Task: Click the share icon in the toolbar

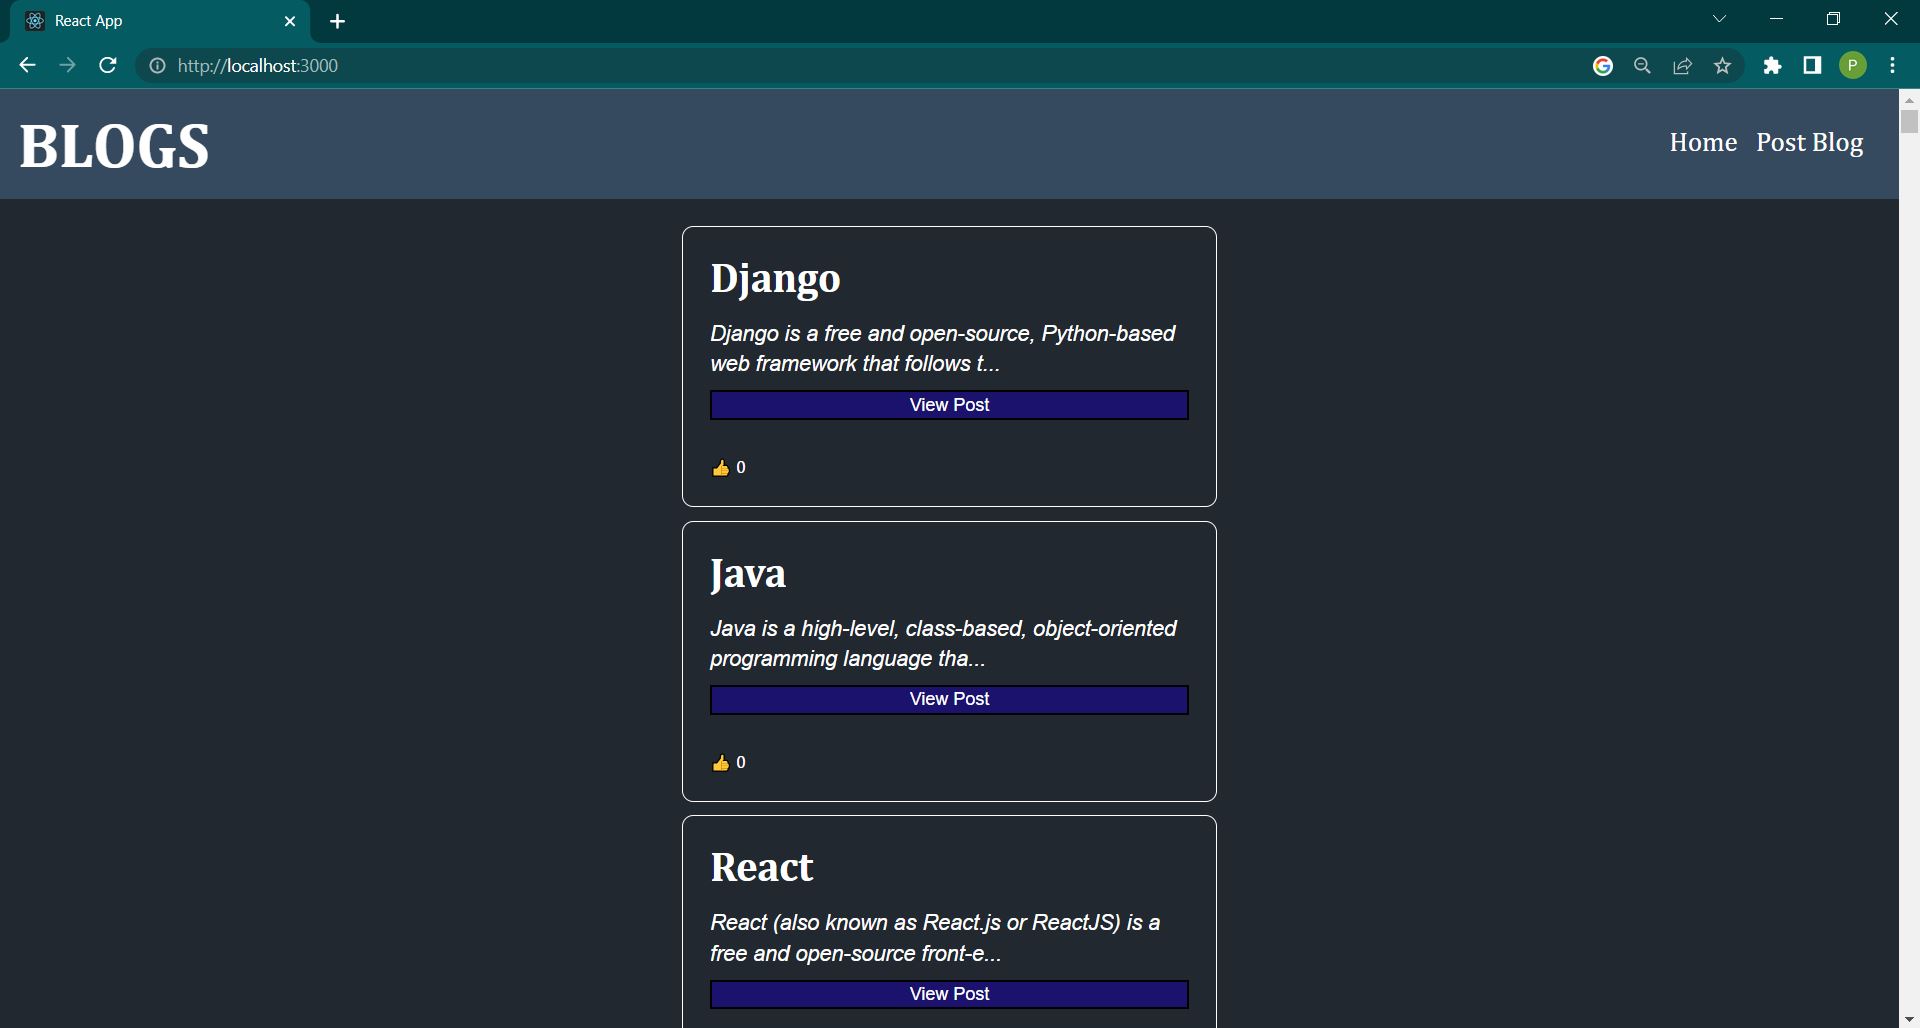Action: [1682, 65]
